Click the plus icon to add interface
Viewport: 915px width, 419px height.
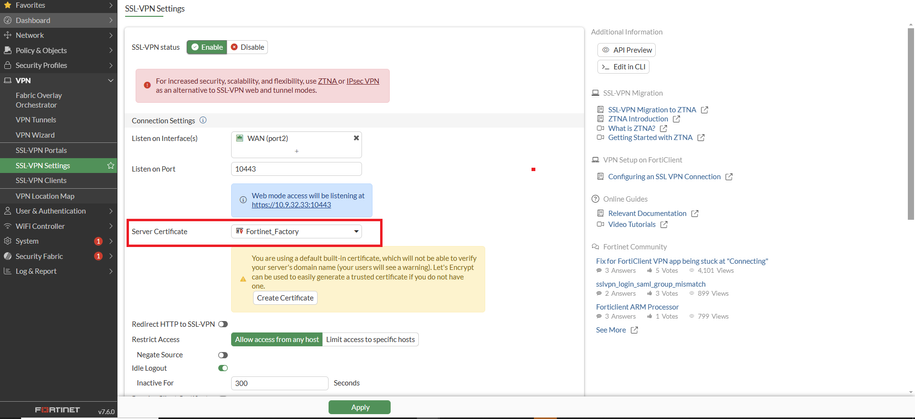point(296,151)
